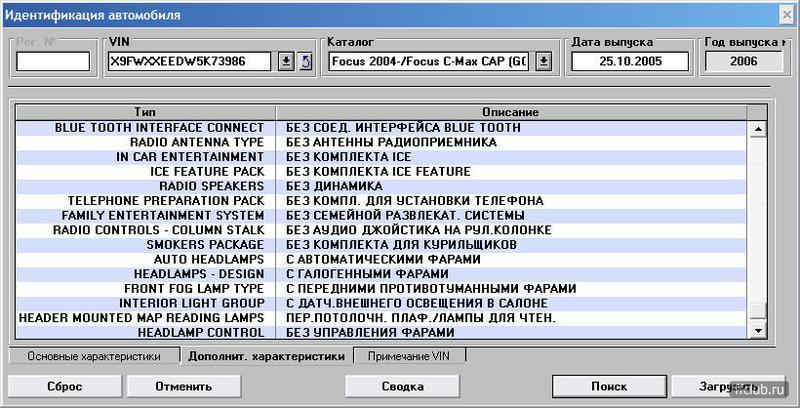The height and width of the screenshot is (408, 800).
Task: Click description С АВТОМАТИЧЕСКИМИ ФАРАМИ
Action: (383, 260)
